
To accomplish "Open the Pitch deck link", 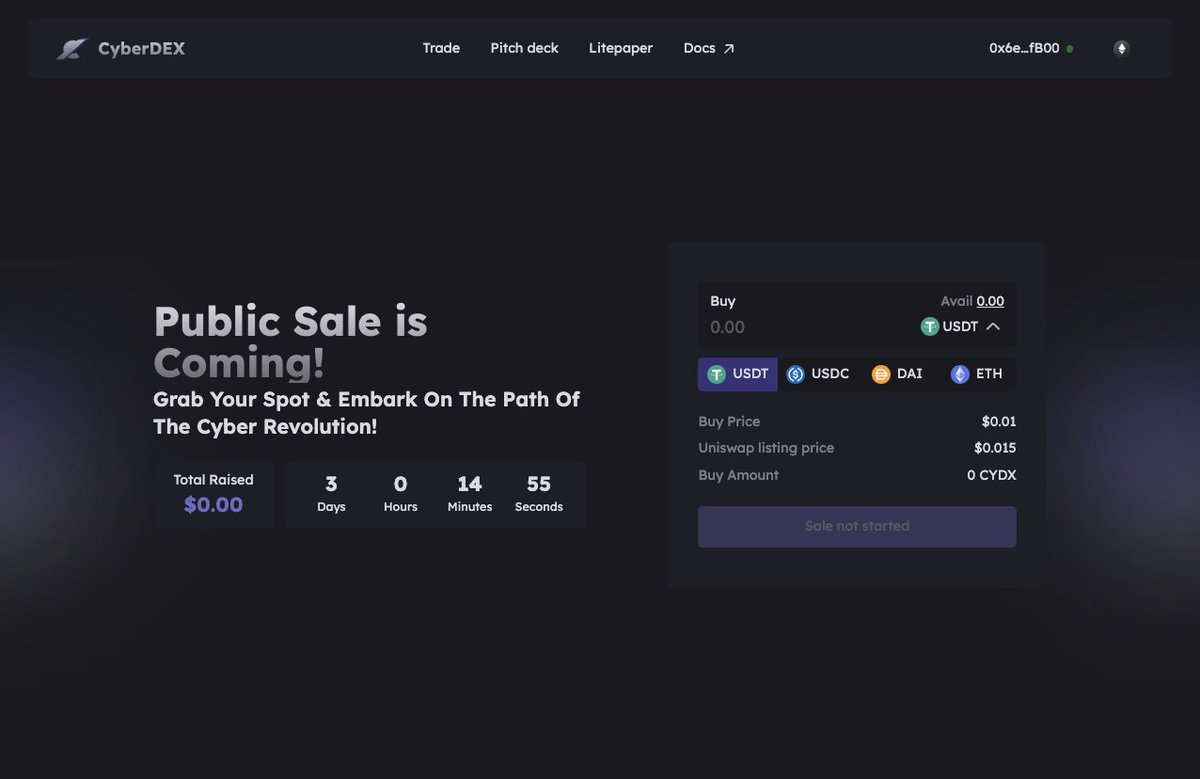I will pos(524,48).
